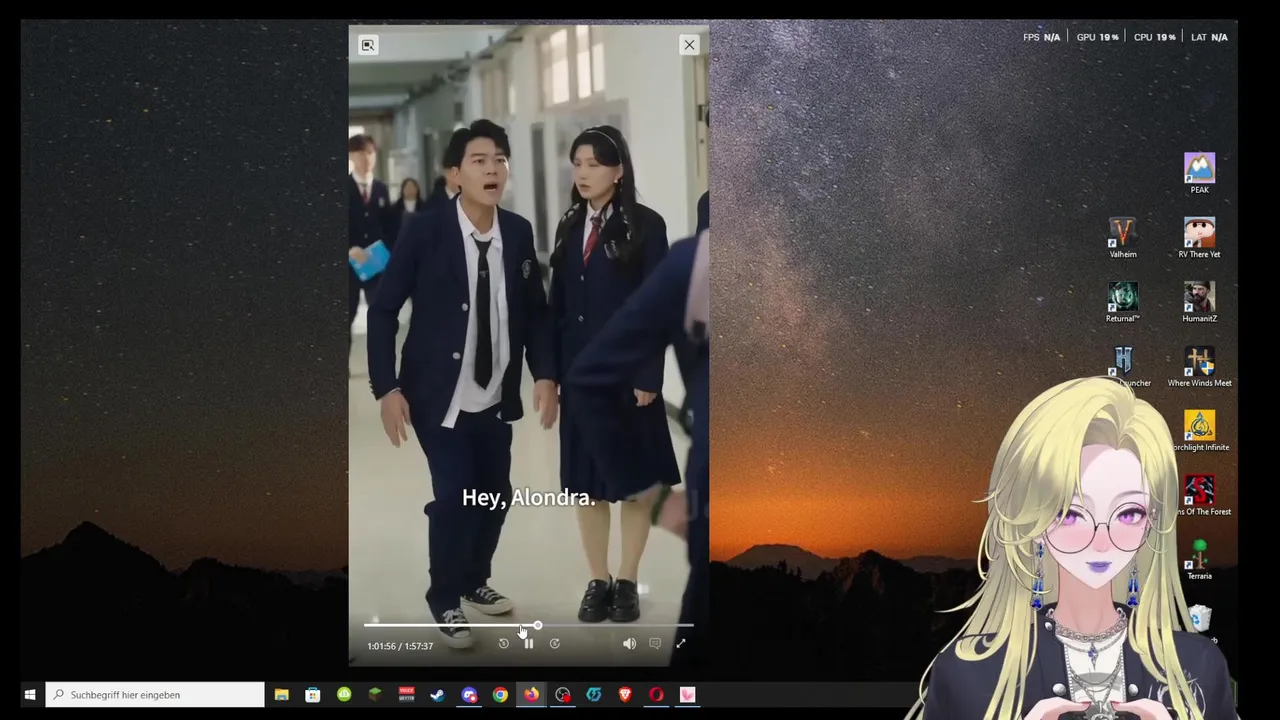Open the Minecraft block icon in taskbar
Viewport: 1280px width, 720px height.
pyautogui.click(x=375, y=695)
